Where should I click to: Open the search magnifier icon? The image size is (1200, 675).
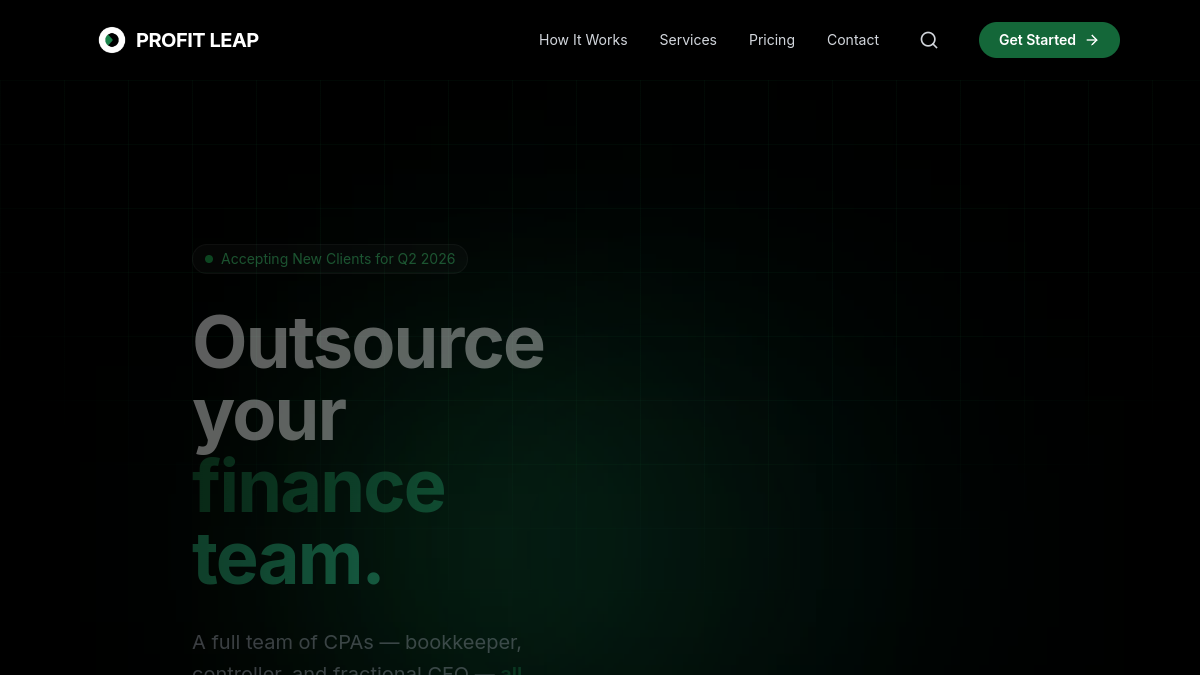(929, 40)
